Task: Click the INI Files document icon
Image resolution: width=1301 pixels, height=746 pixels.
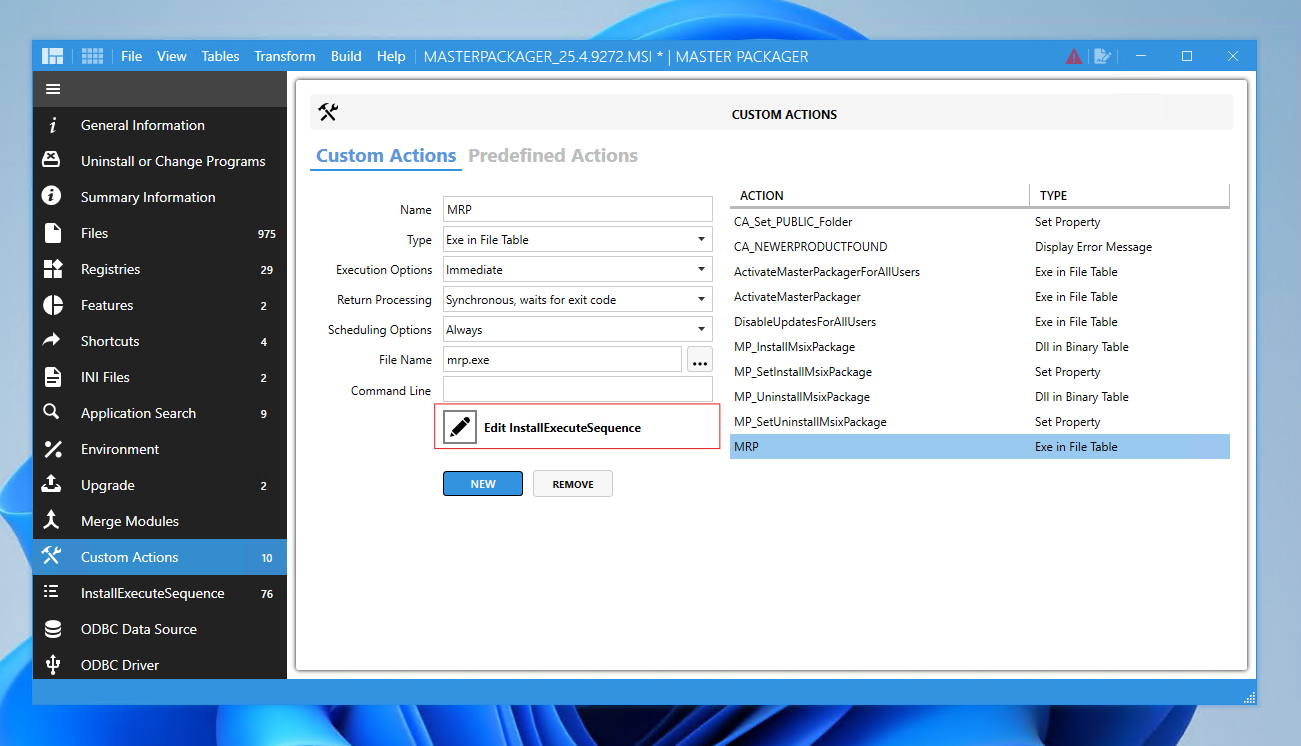Action: click(53, 377)
